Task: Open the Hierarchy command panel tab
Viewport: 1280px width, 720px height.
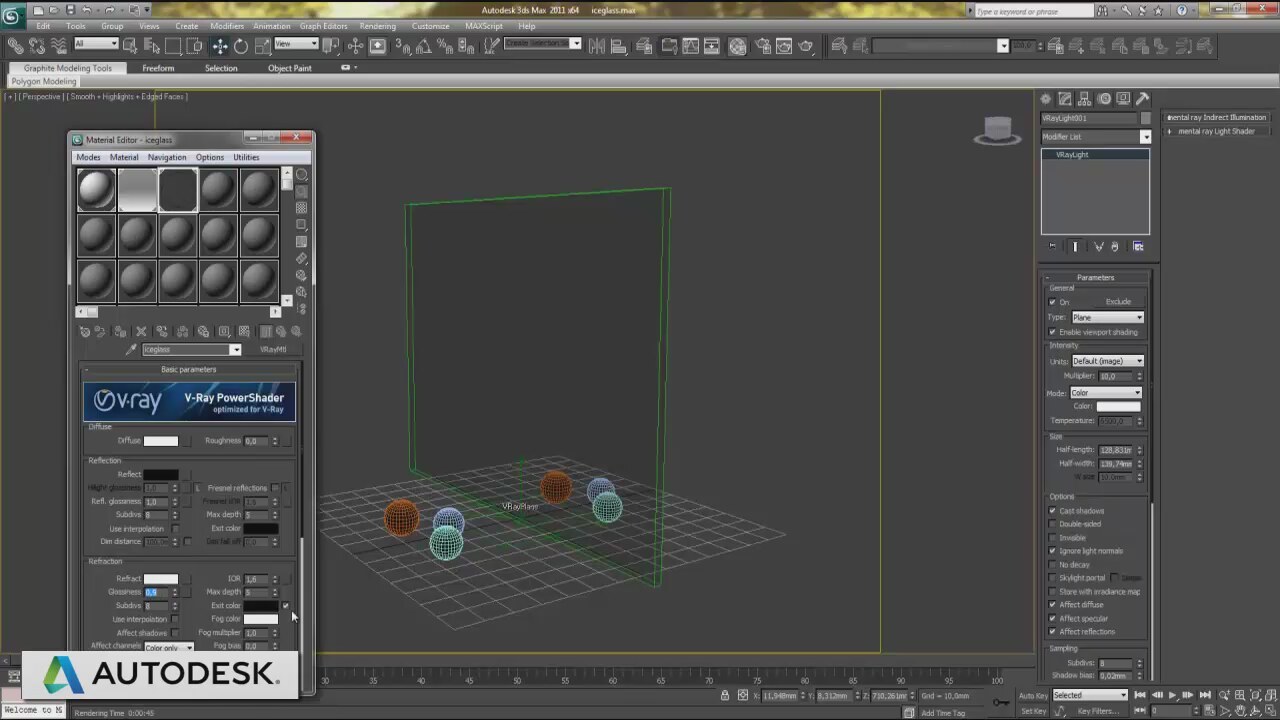Action: point(1085,99)
